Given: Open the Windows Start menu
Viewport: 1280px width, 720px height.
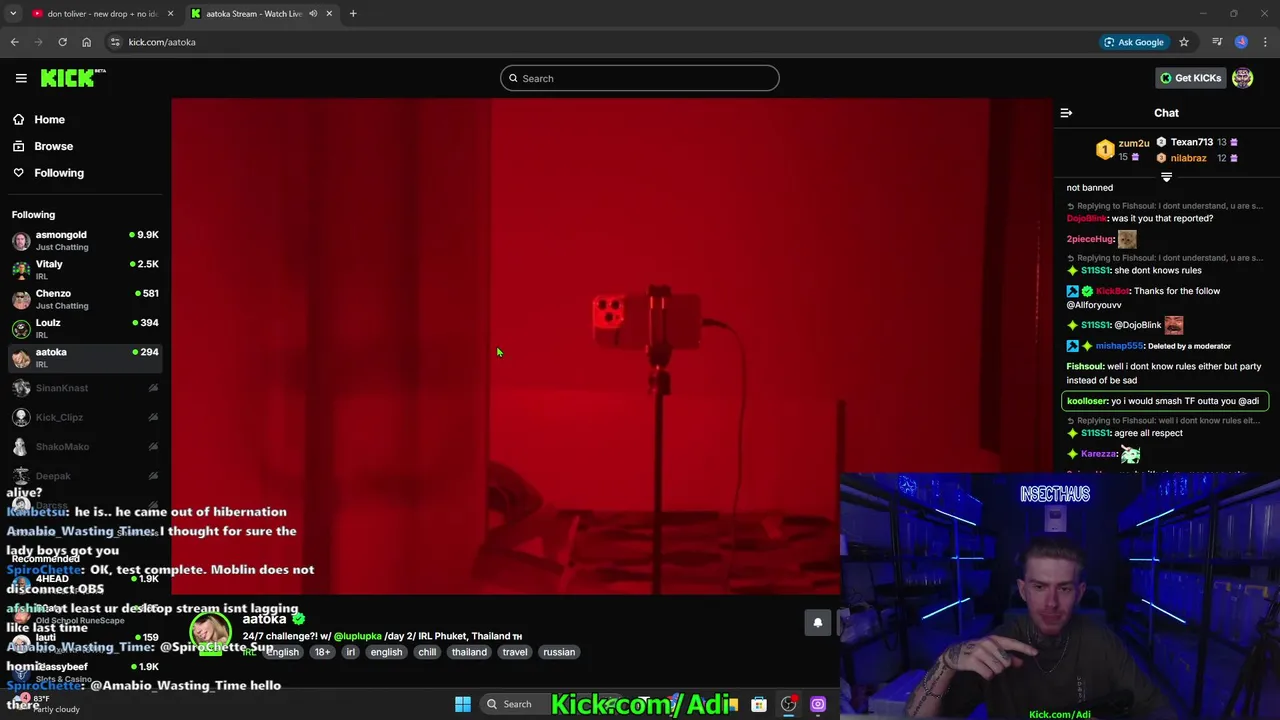Looking at the screenshot, I should pyautogui.click(x=463, y=704).
